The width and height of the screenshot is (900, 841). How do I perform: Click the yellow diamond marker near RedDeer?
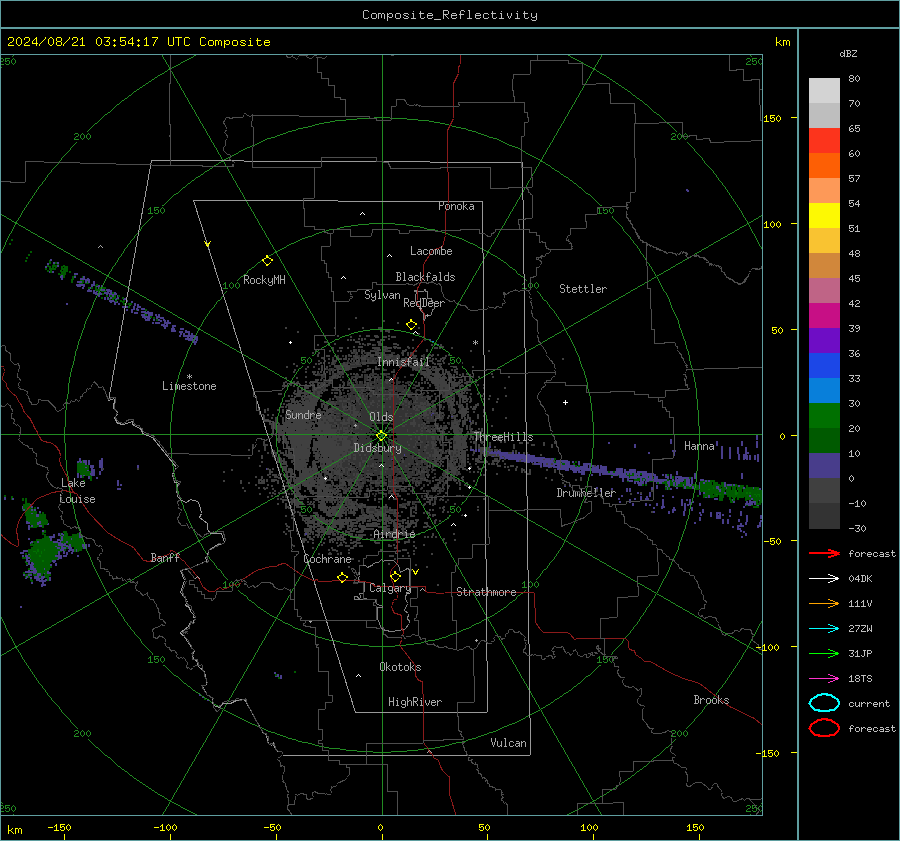[x=412, y=325]
